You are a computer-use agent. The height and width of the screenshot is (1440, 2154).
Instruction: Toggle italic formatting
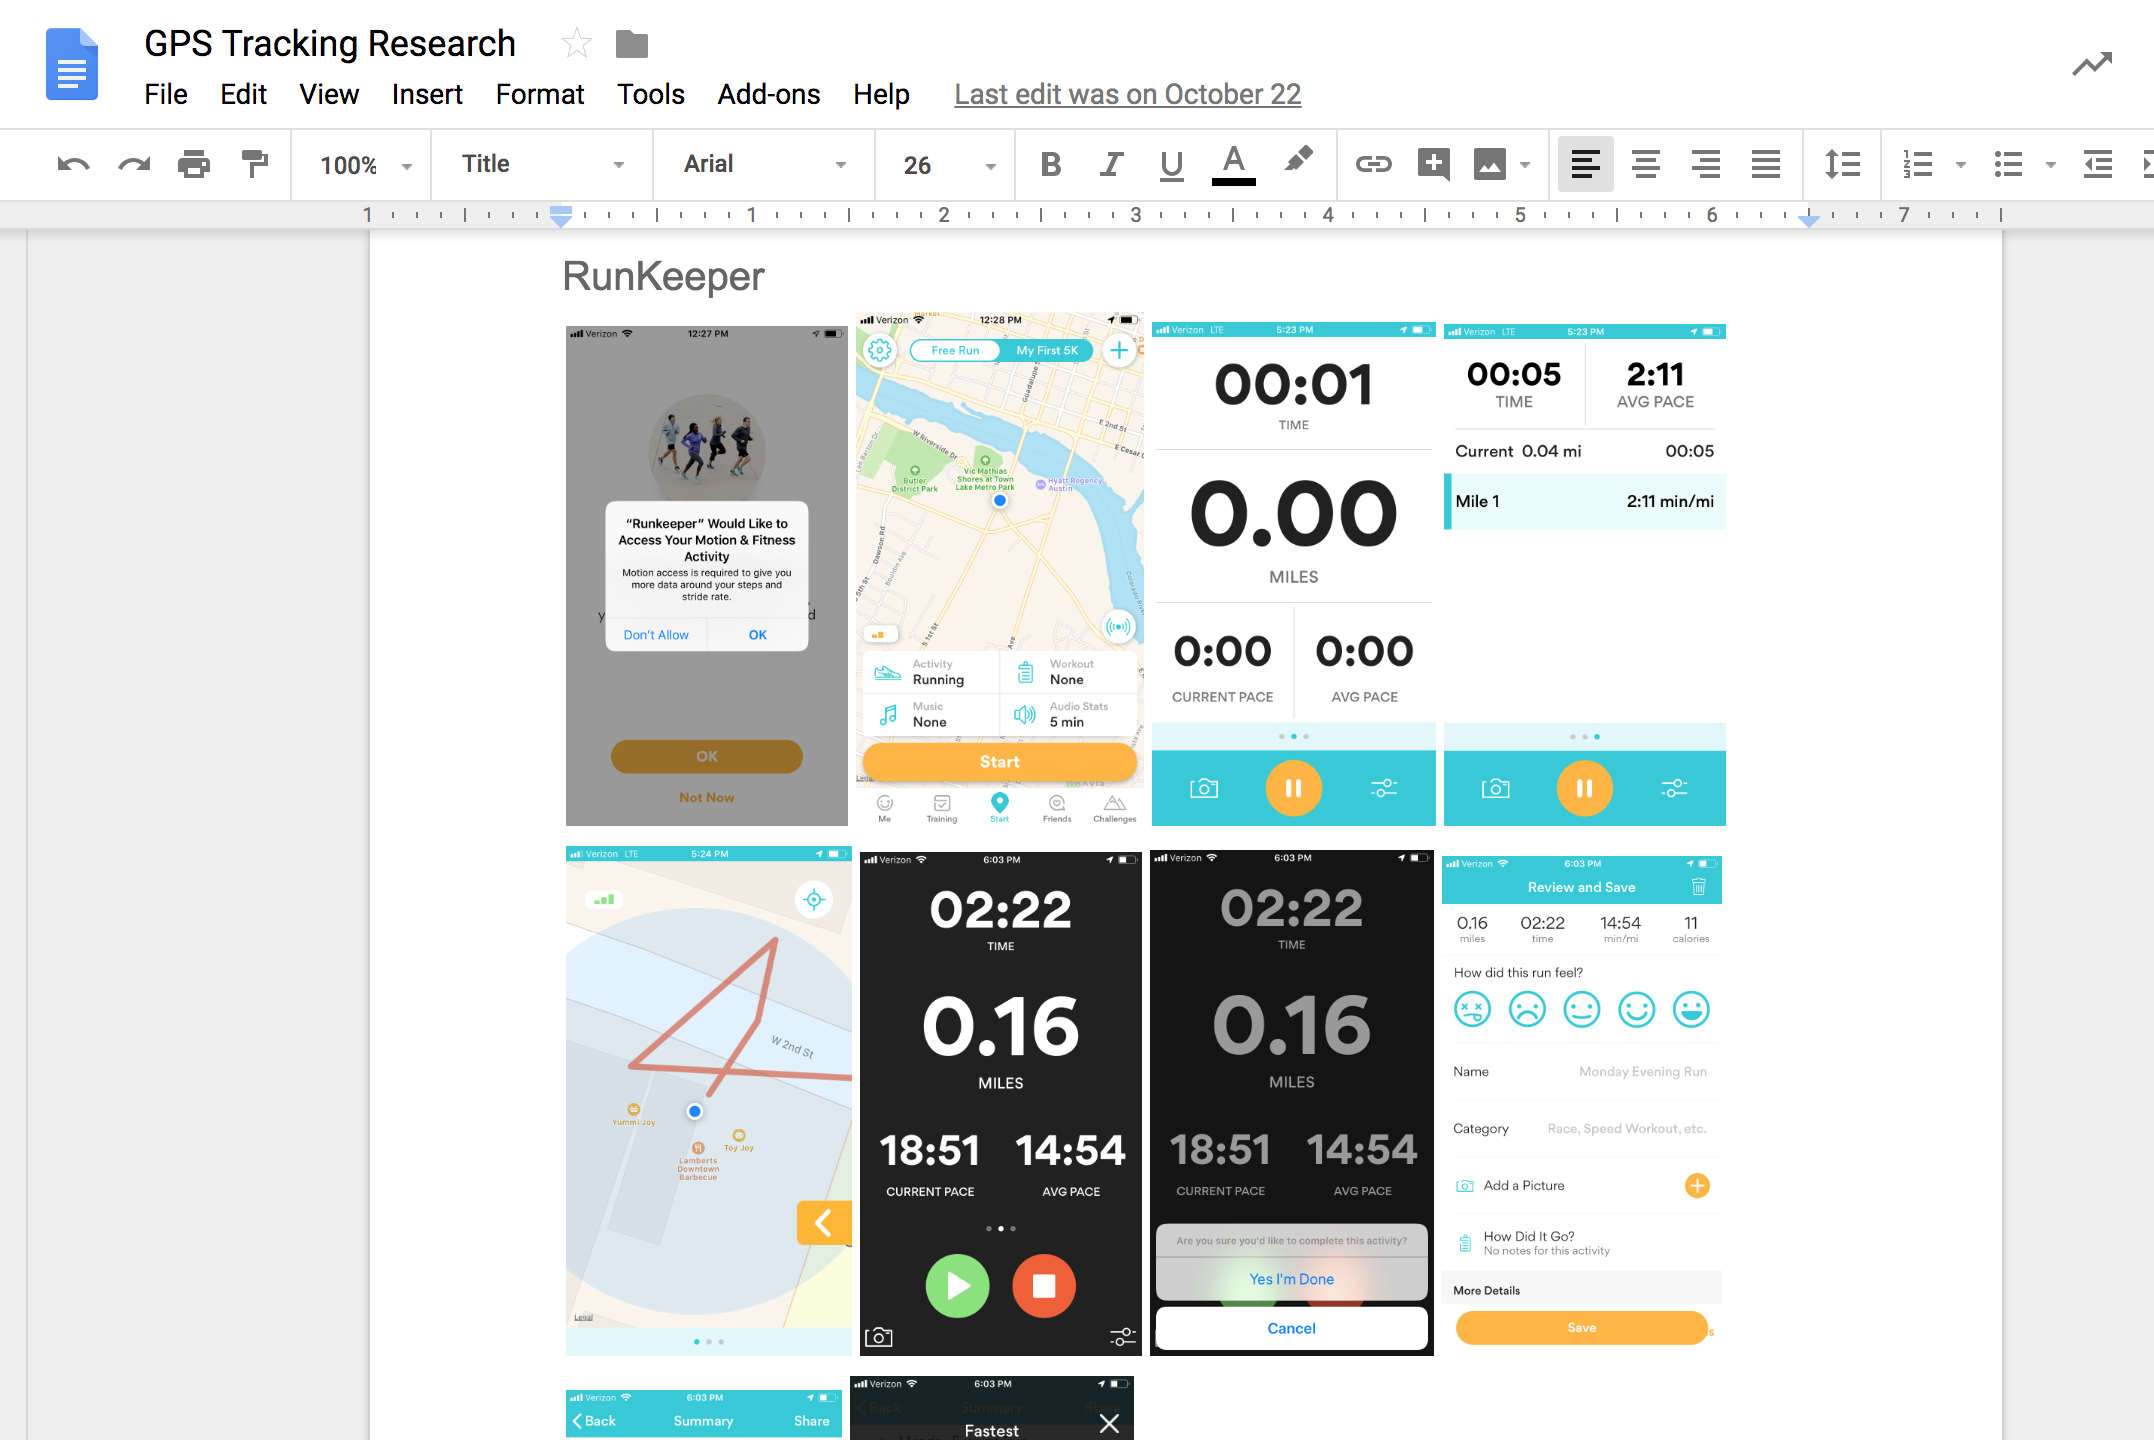click(x=1111, y=164)
